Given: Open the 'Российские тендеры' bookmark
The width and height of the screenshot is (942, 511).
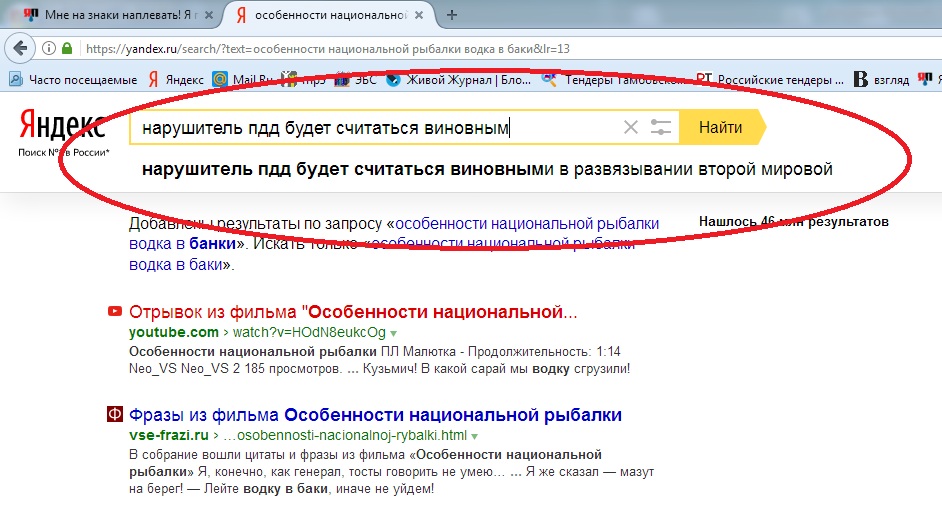Looking at the screenshot, I should tap(770, 79).
